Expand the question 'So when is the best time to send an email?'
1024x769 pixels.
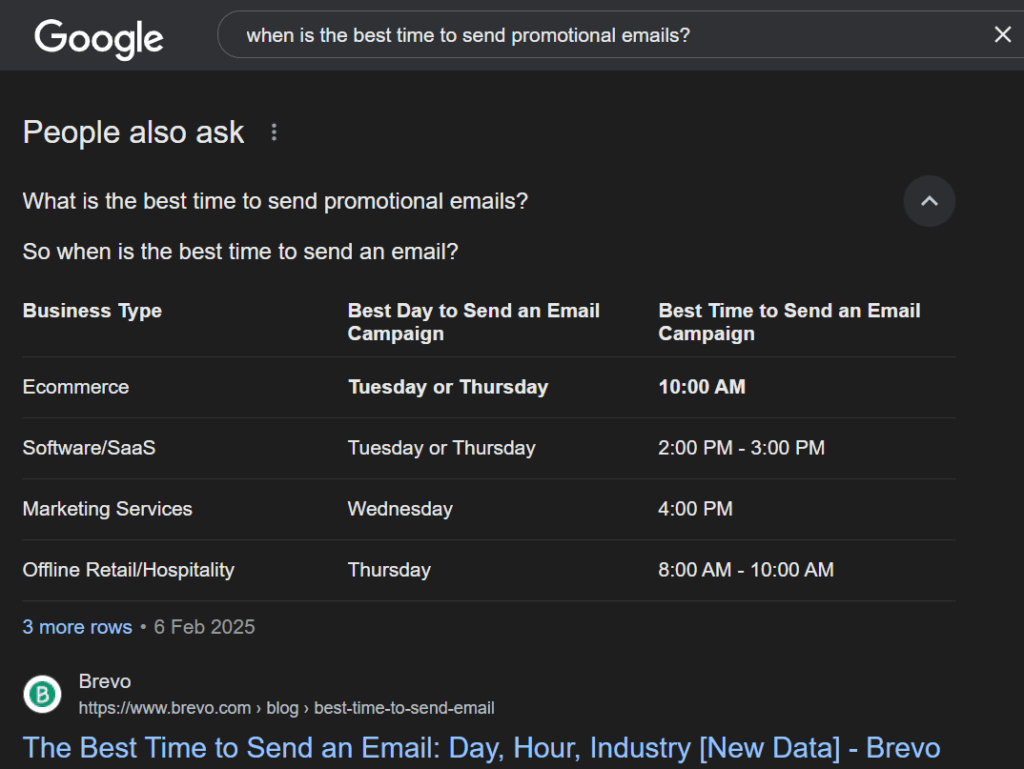tap(240, 251)
